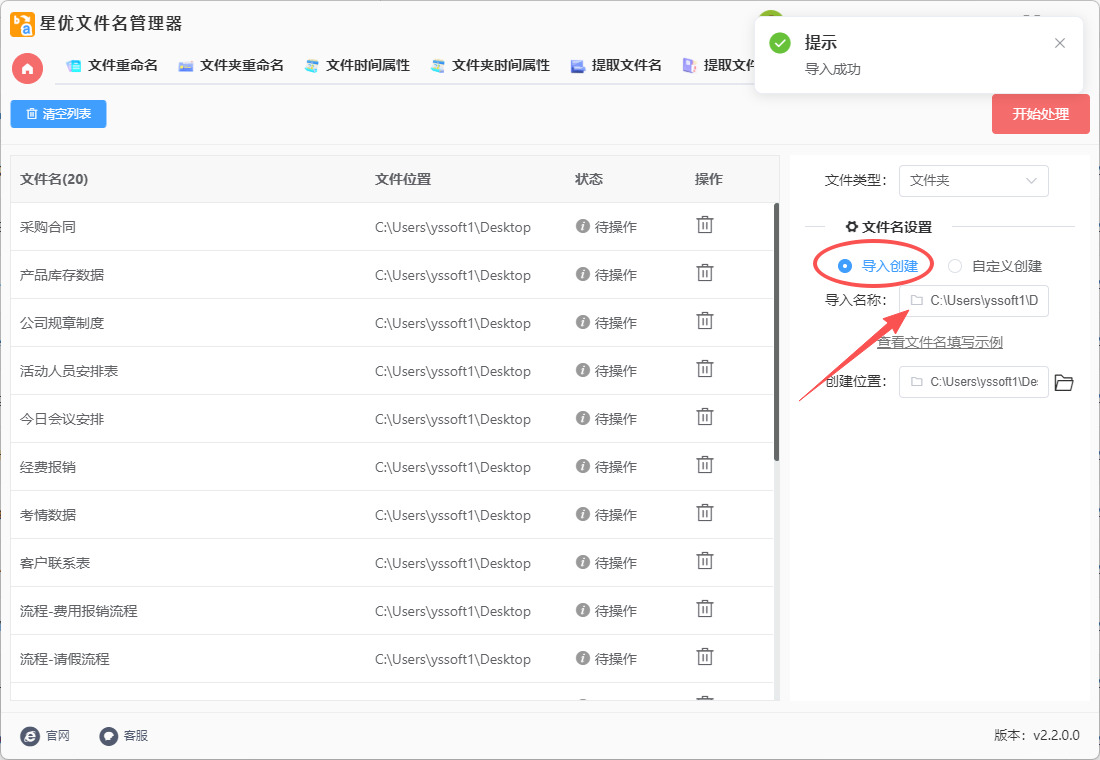Image resolution: width=1100 pixels, height=760 pixels.
Task: Select the 自定义创建 radio option
Action: point(955,266)
